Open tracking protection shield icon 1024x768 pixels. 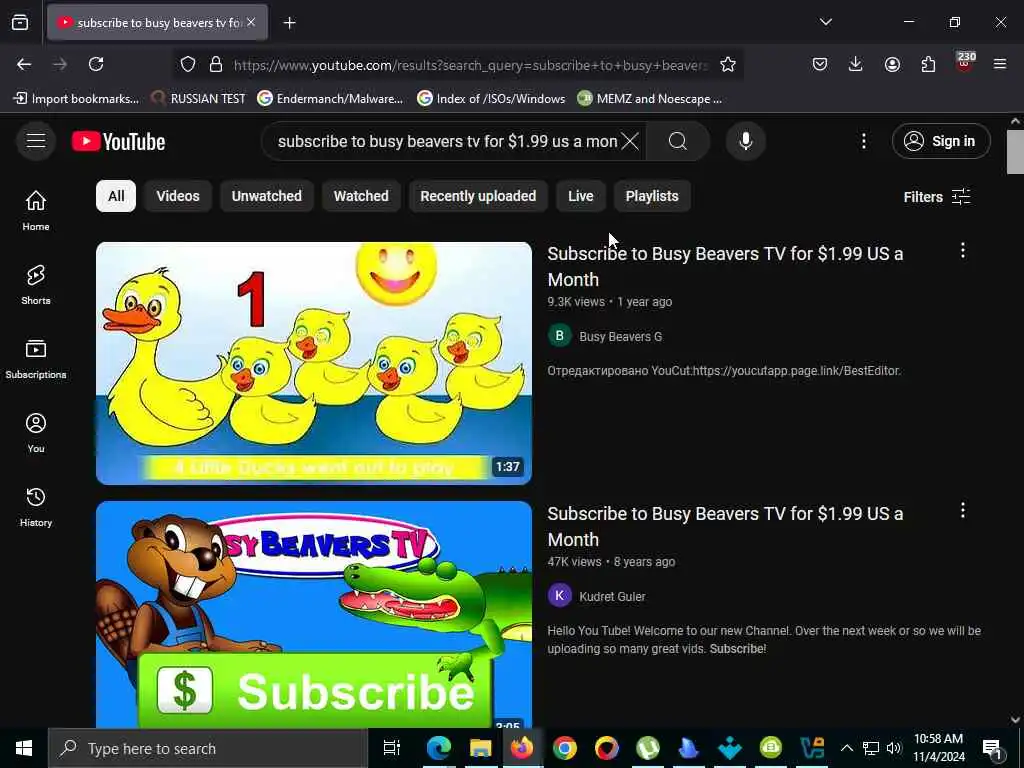tap(188, 65)
